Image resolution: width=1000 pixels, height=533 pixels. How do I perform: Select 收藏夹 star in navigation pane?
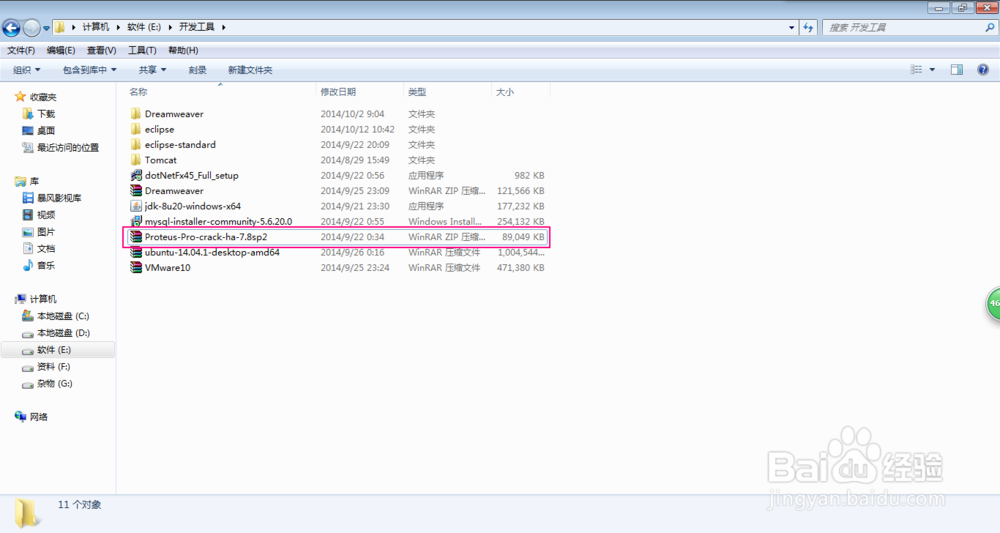[20, 96]
